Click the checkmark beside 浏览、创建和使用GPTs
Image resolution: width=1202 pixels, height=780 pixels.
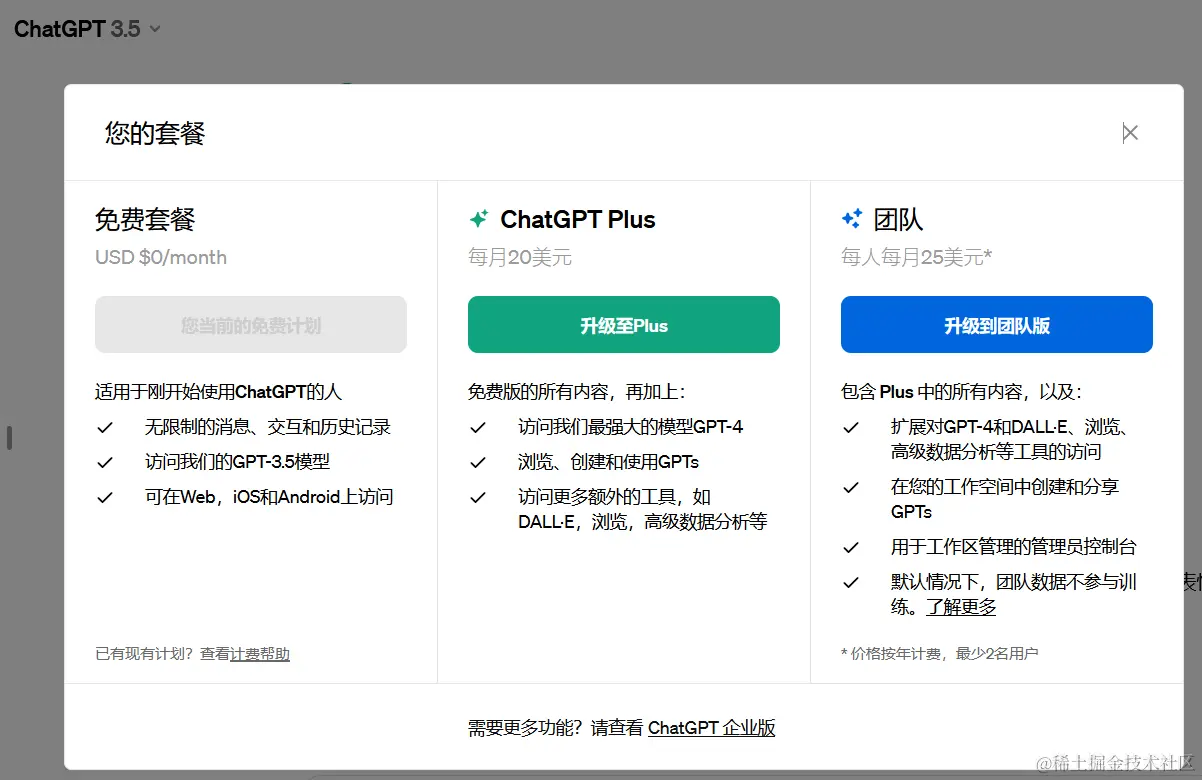pos(478,462)
